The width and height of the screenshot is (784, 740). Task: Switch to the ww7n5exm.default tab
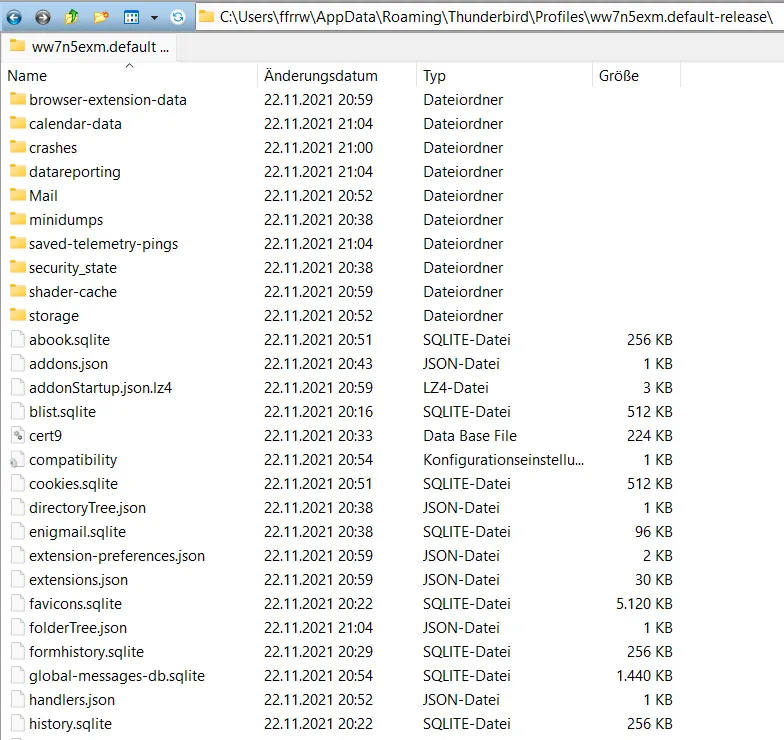(x=90, y=46)
